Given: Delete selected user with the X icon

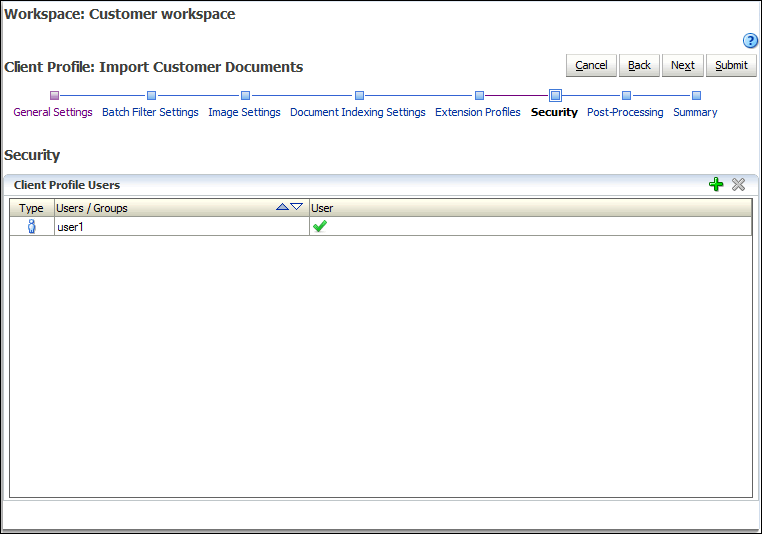Looking at the screenshot, I should (738, 185).
